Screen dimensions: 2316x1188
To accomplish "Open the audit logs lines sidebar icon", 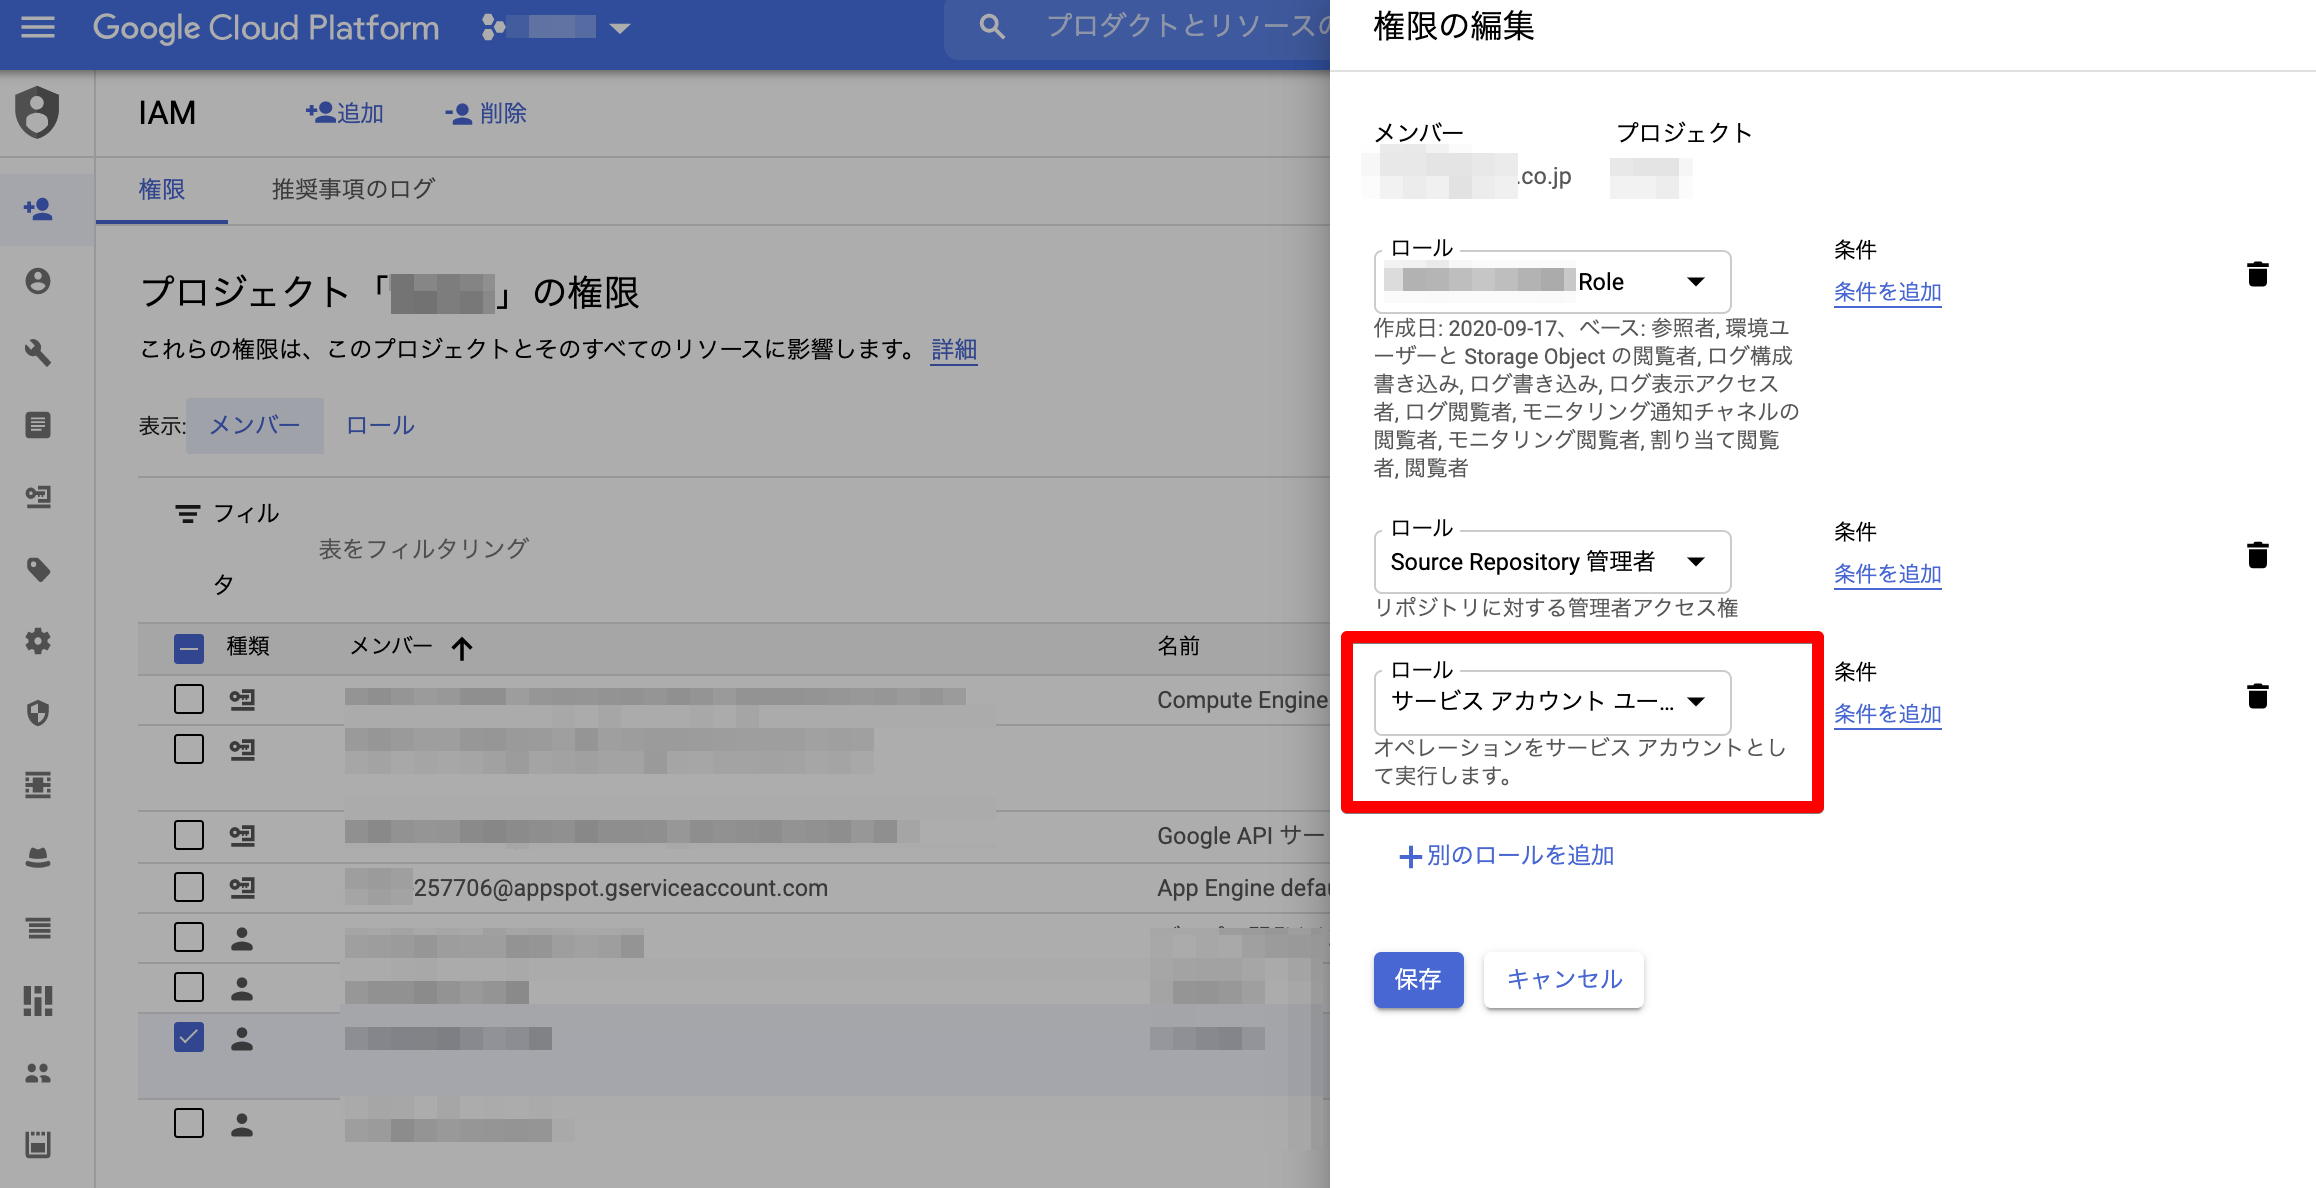I will (38, 929).
